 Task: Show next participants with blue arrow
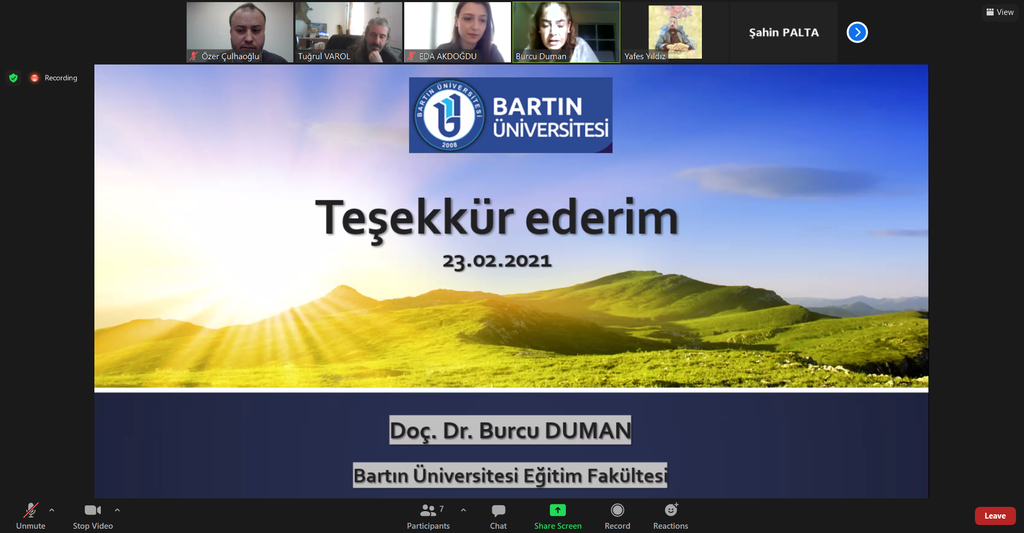pyautogui.click(x=857, y=32)
